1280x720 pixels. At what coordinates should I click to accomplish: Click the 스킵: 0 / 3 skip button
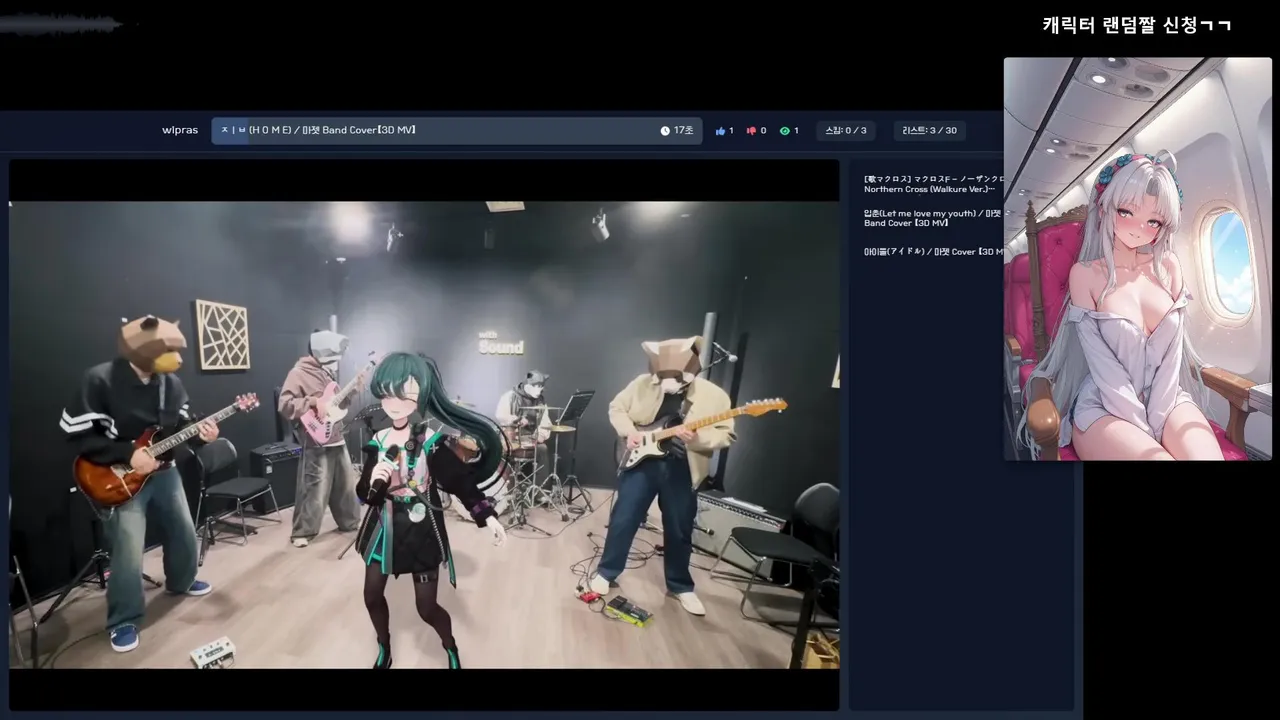845,131
